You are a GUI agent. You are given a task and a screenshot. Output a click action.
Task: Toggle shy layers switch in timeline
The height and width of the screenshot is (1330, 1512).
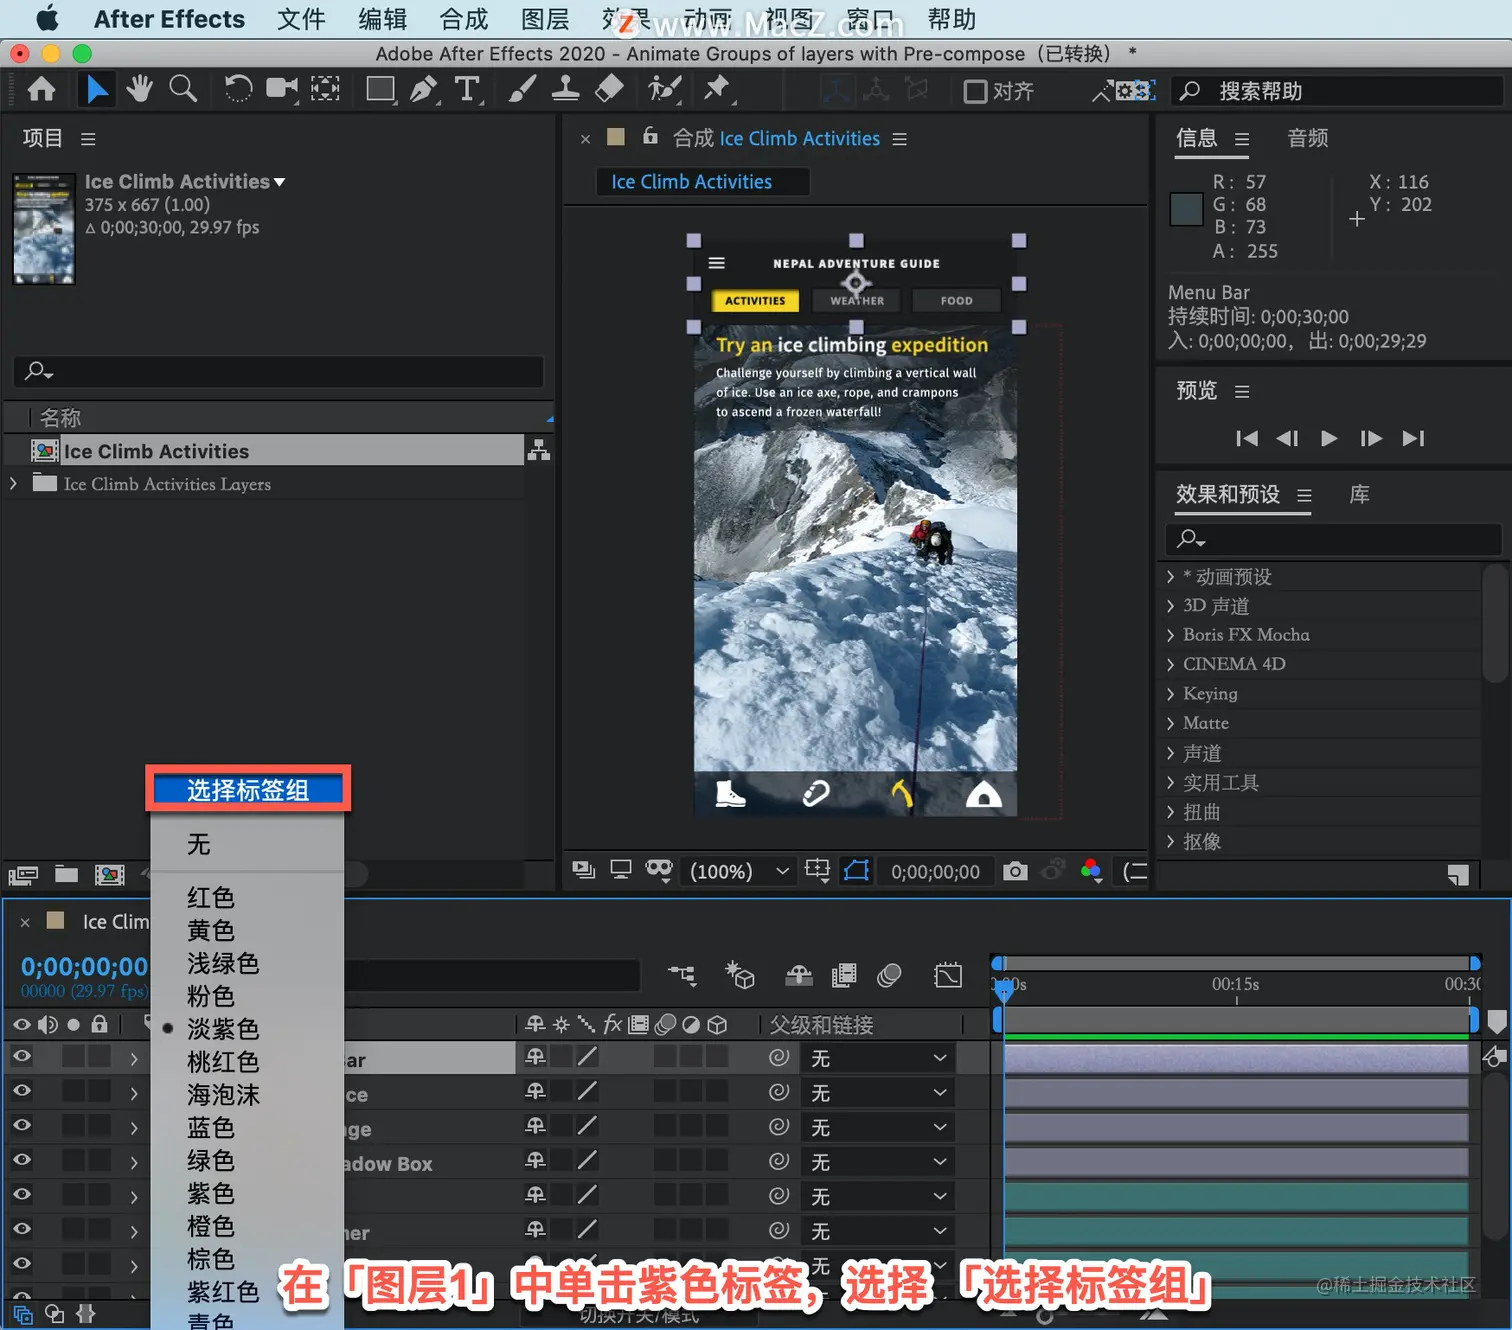[799, 974]
